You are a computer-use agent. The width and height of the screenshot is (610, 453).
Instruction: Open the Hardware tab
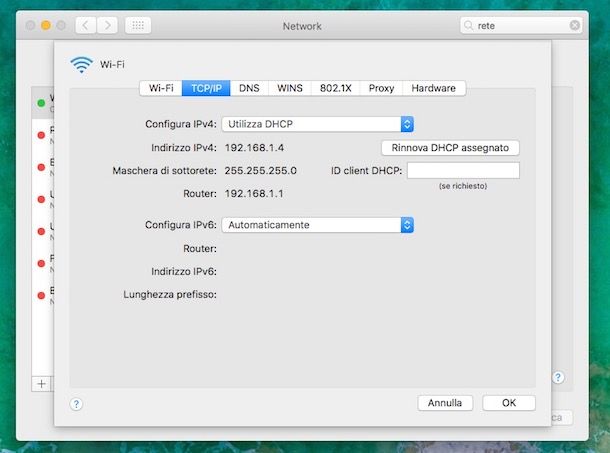[x=434, y=88]
